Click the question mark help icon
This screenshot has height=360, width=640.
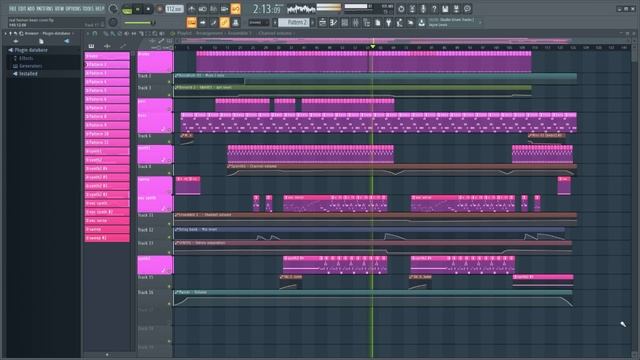pos(434,9)
